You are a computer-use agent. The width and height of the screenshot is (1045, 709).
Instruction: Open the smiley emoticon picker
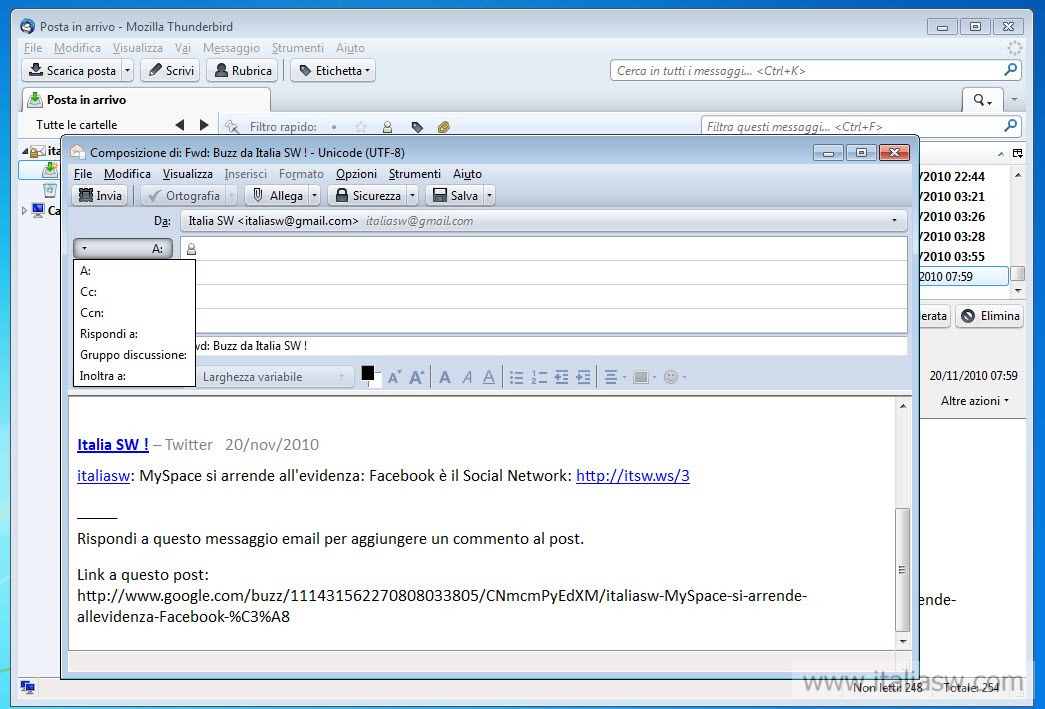click(674, 377)
